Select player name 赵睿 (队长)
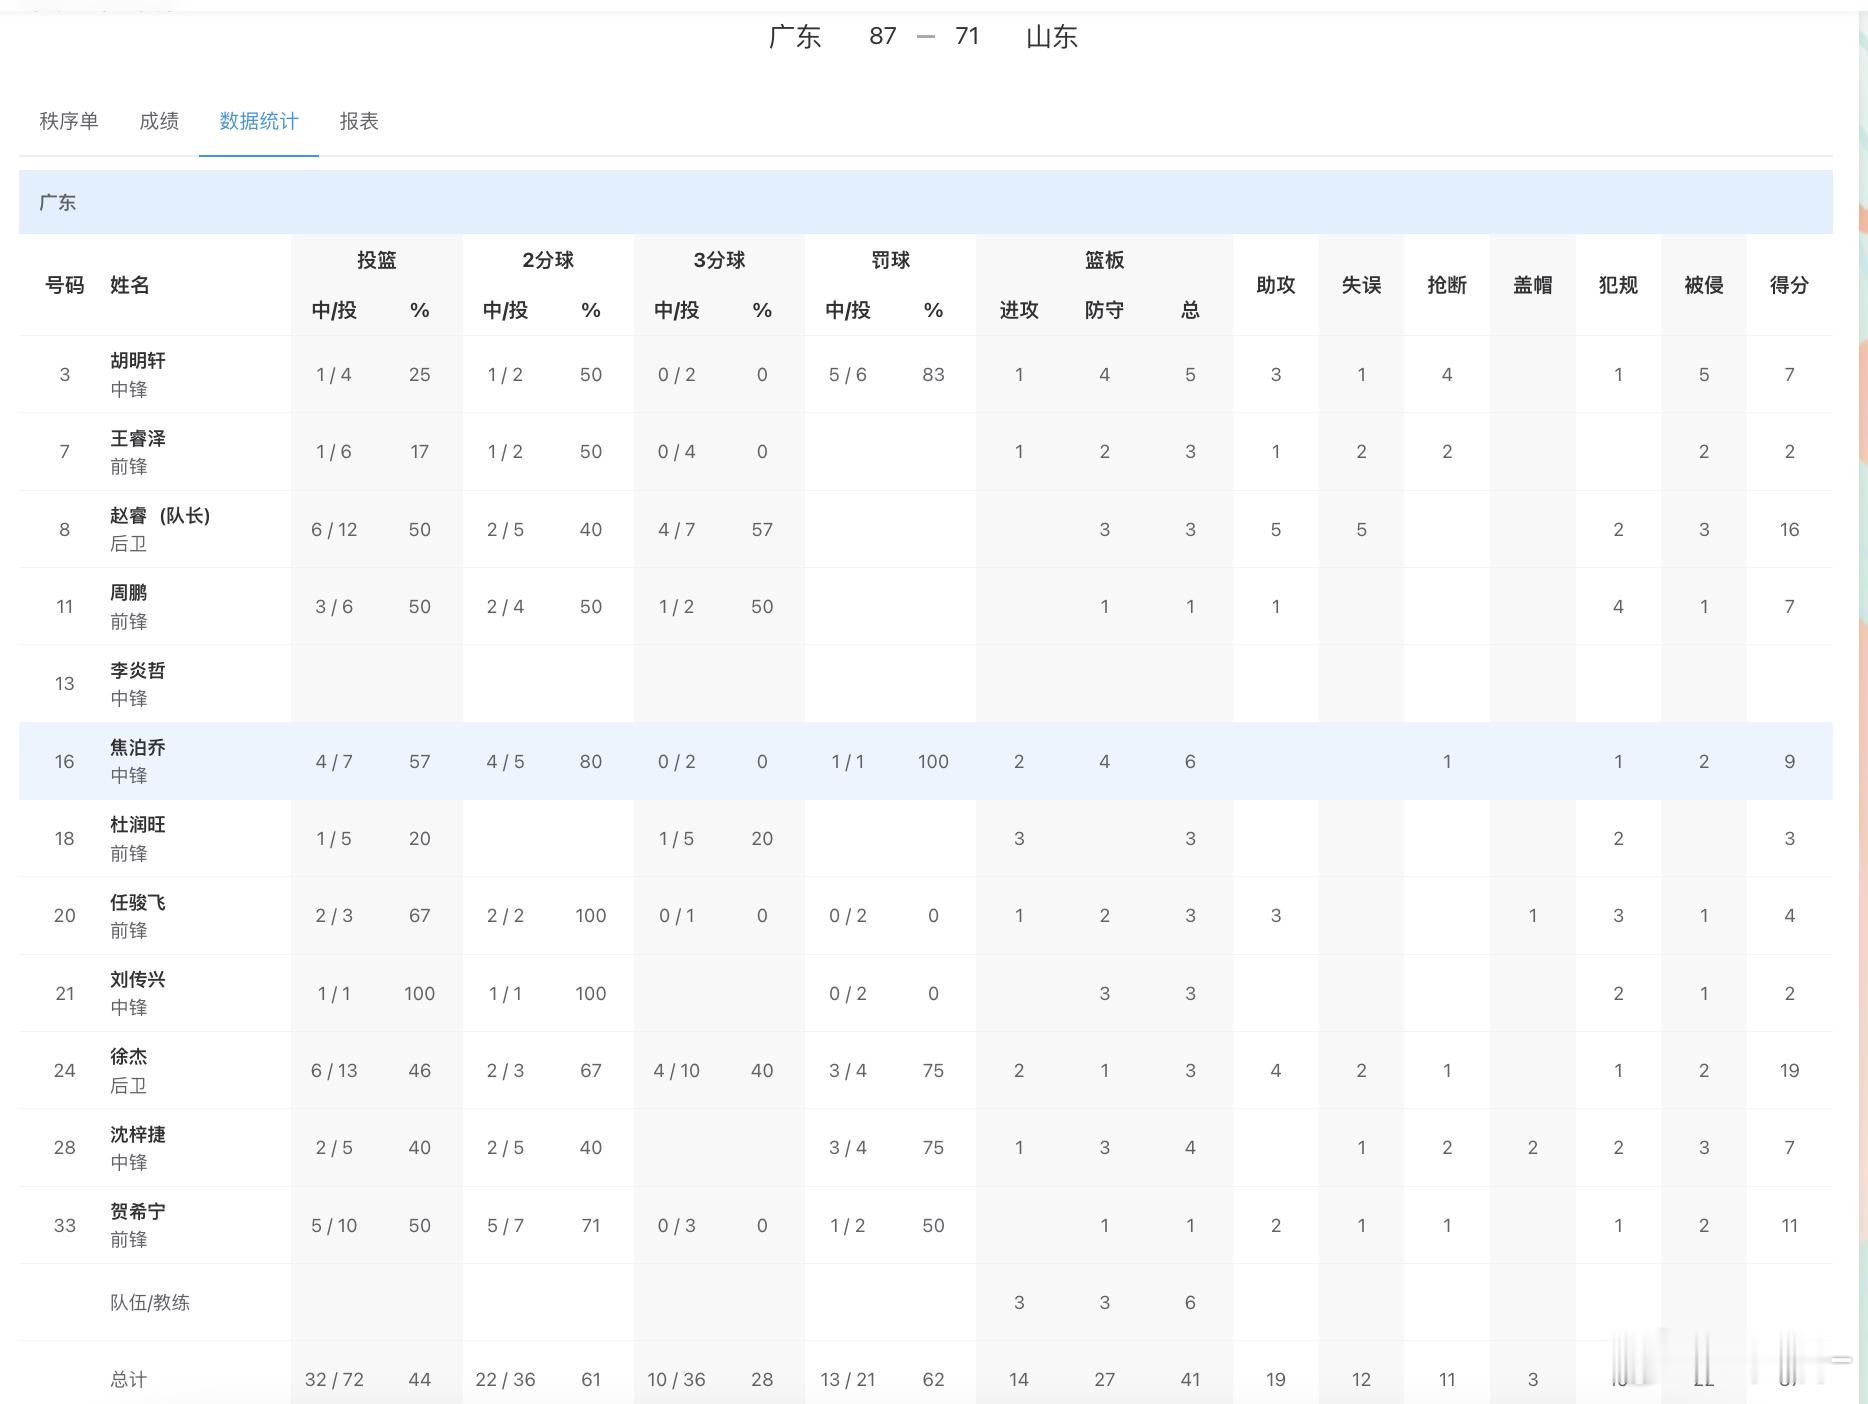Viewport: 1868px width, 1404px height. (x=160, y=516)
